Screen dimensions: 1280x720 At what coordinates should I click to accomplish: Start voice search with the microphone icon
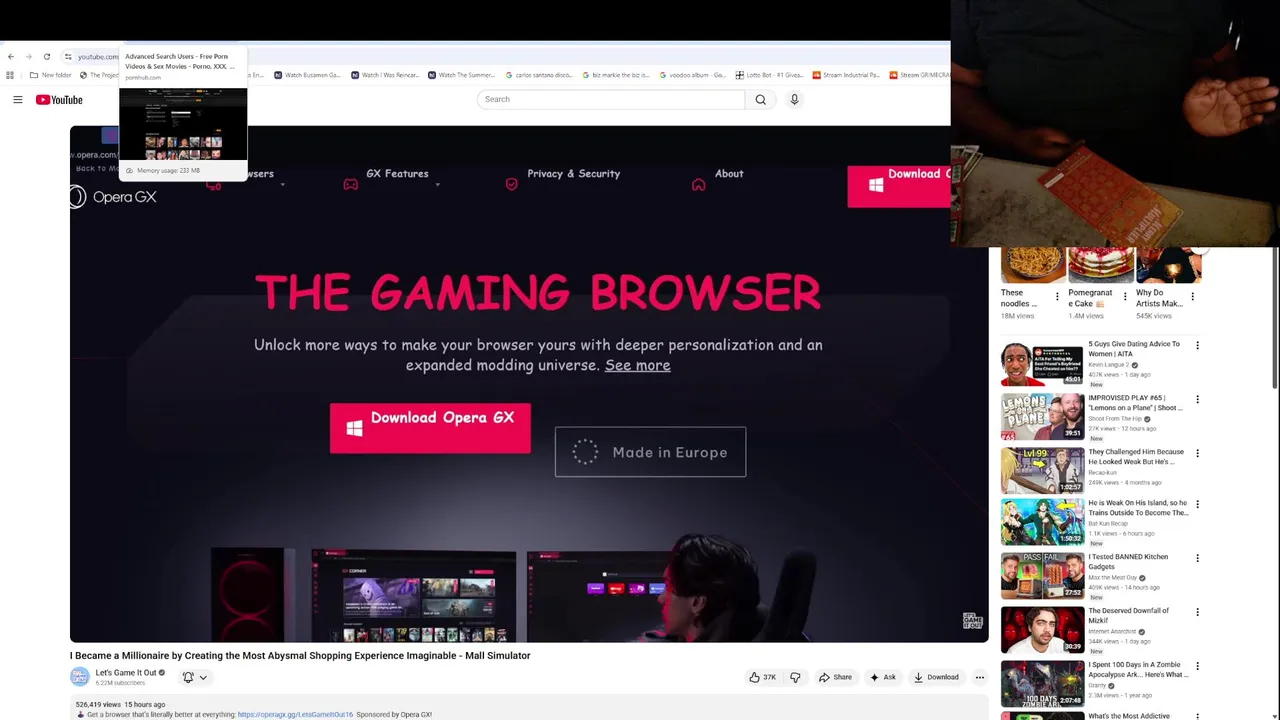(x=794, y=99)
